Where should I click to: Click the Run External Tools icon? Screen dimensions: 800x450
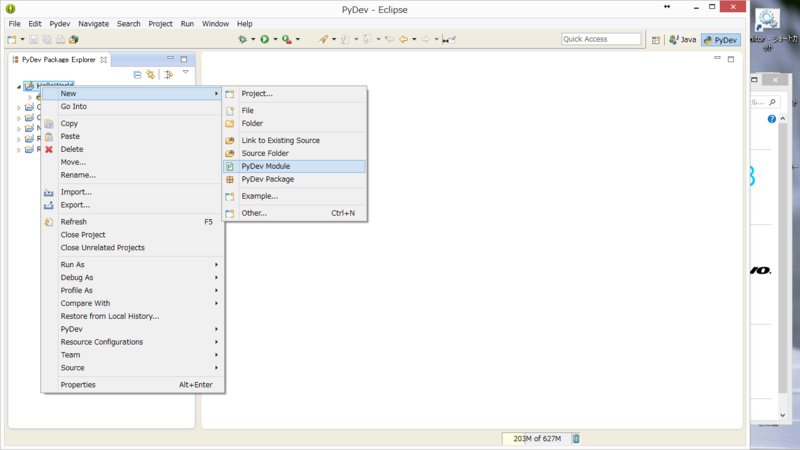[x=287, y=39]
